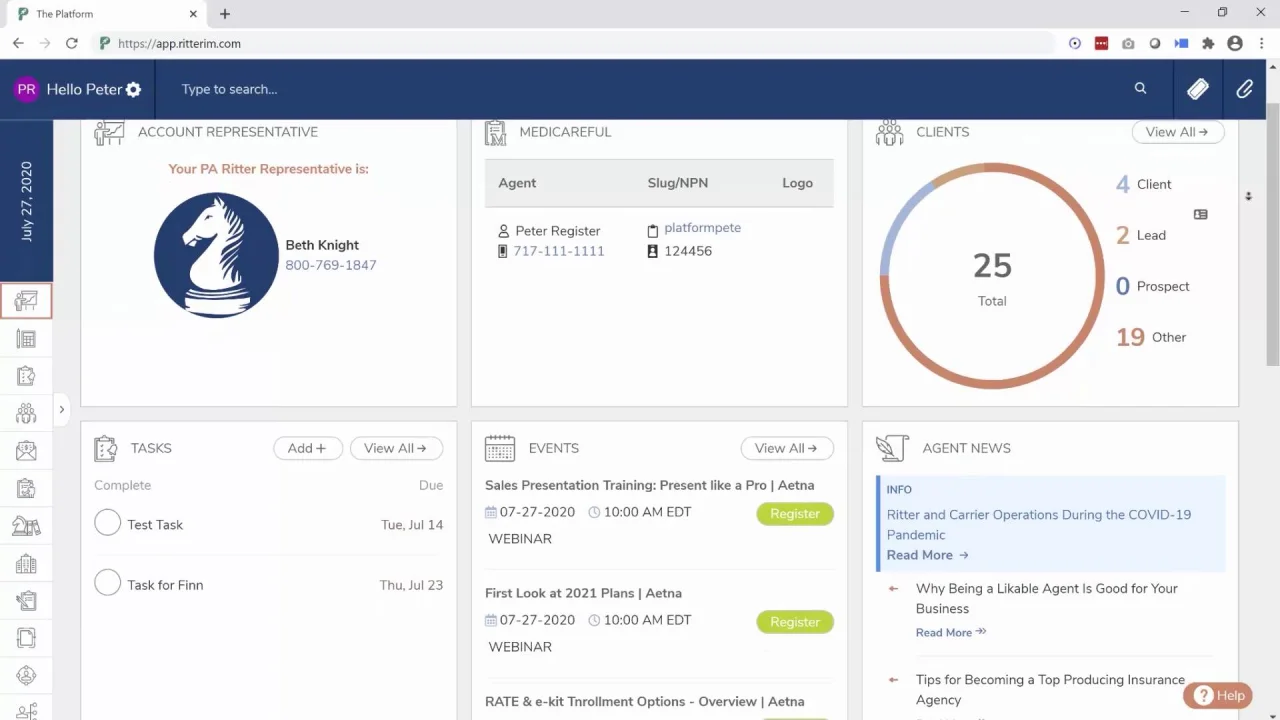Expand the left sidebar with the chevron
This screenshot has height=720, width=1280.
(x=61, y=409)
